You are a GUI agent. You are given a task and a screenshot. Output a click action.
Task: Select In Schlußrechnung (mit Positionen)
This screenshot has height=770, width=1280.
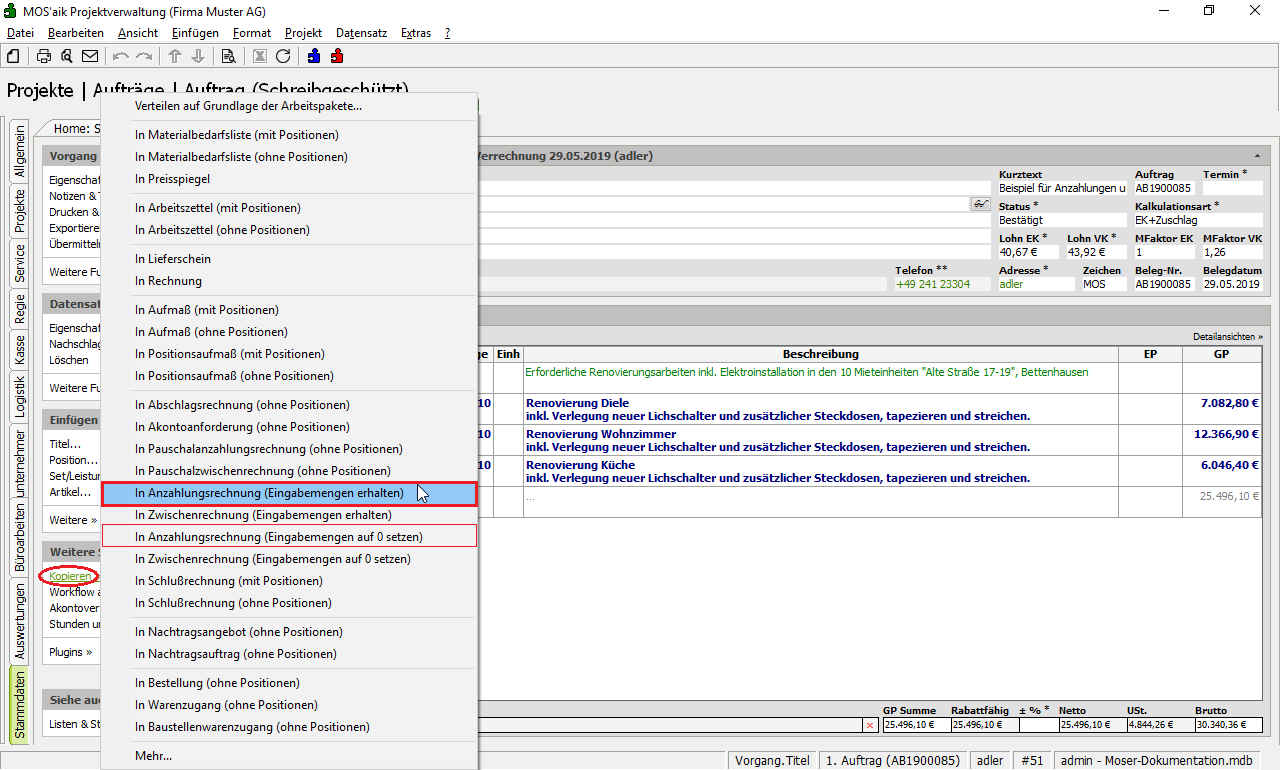pos(229,581)
